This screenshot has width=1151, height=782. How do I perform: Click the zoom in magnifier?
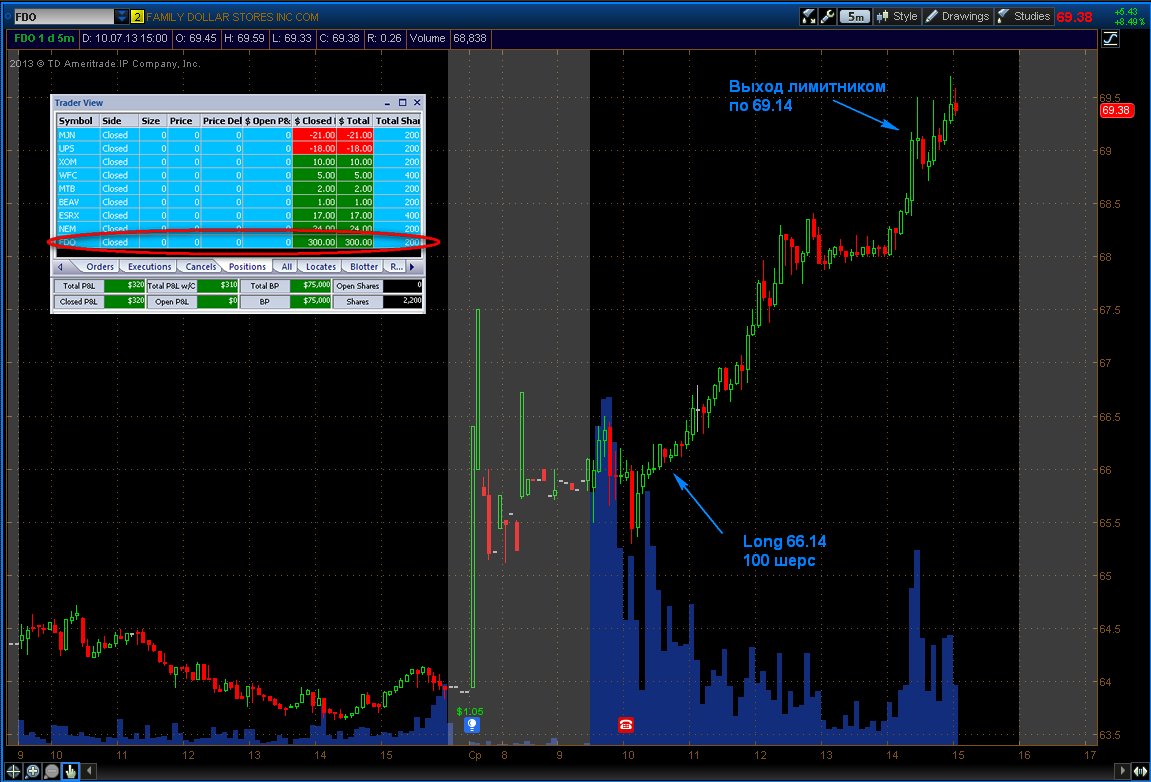(32, 771)
